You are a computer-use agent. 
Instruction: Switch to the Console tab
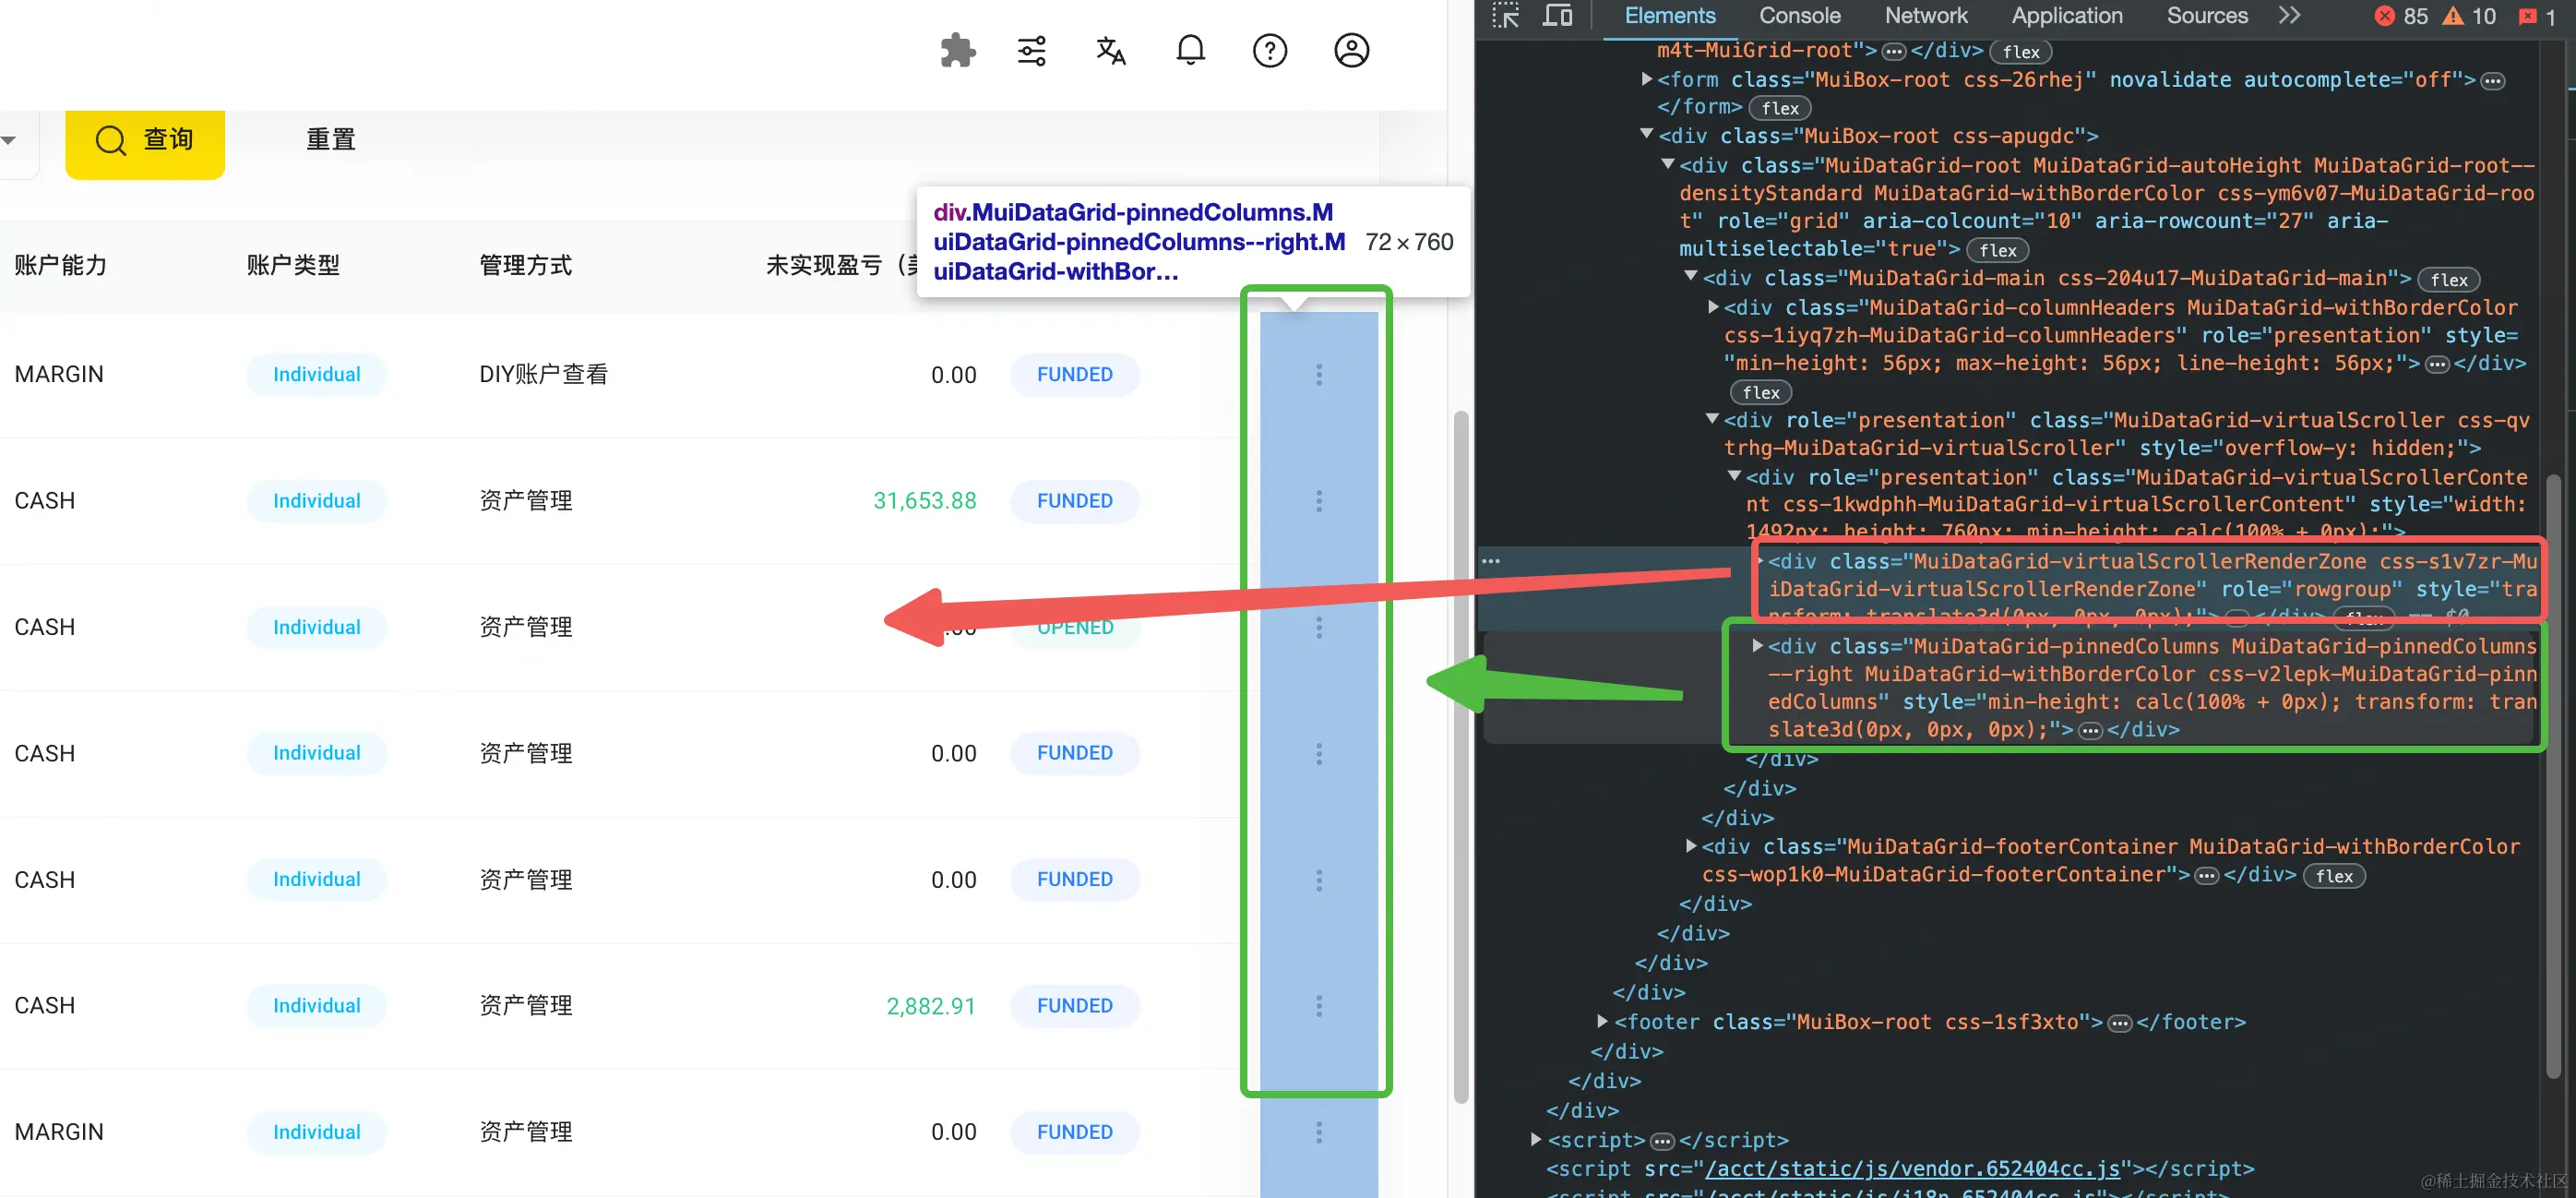click(1799, 16)
